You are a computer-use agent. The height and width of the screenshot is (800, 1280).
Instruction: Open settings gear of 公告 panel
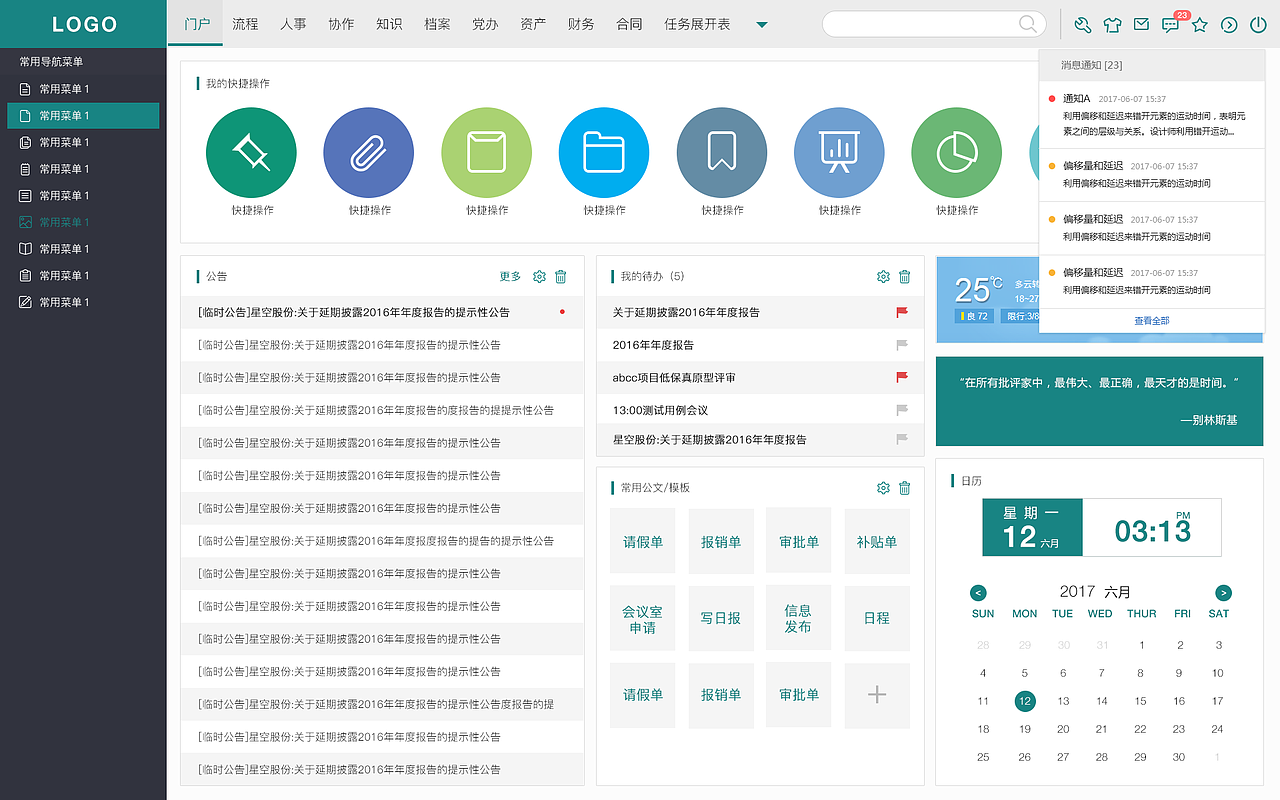click(540, 277)
